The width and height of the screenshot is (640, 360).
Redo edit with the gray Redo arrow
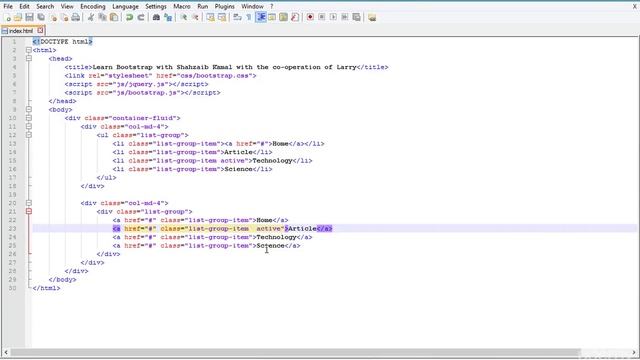coord(141,17)
